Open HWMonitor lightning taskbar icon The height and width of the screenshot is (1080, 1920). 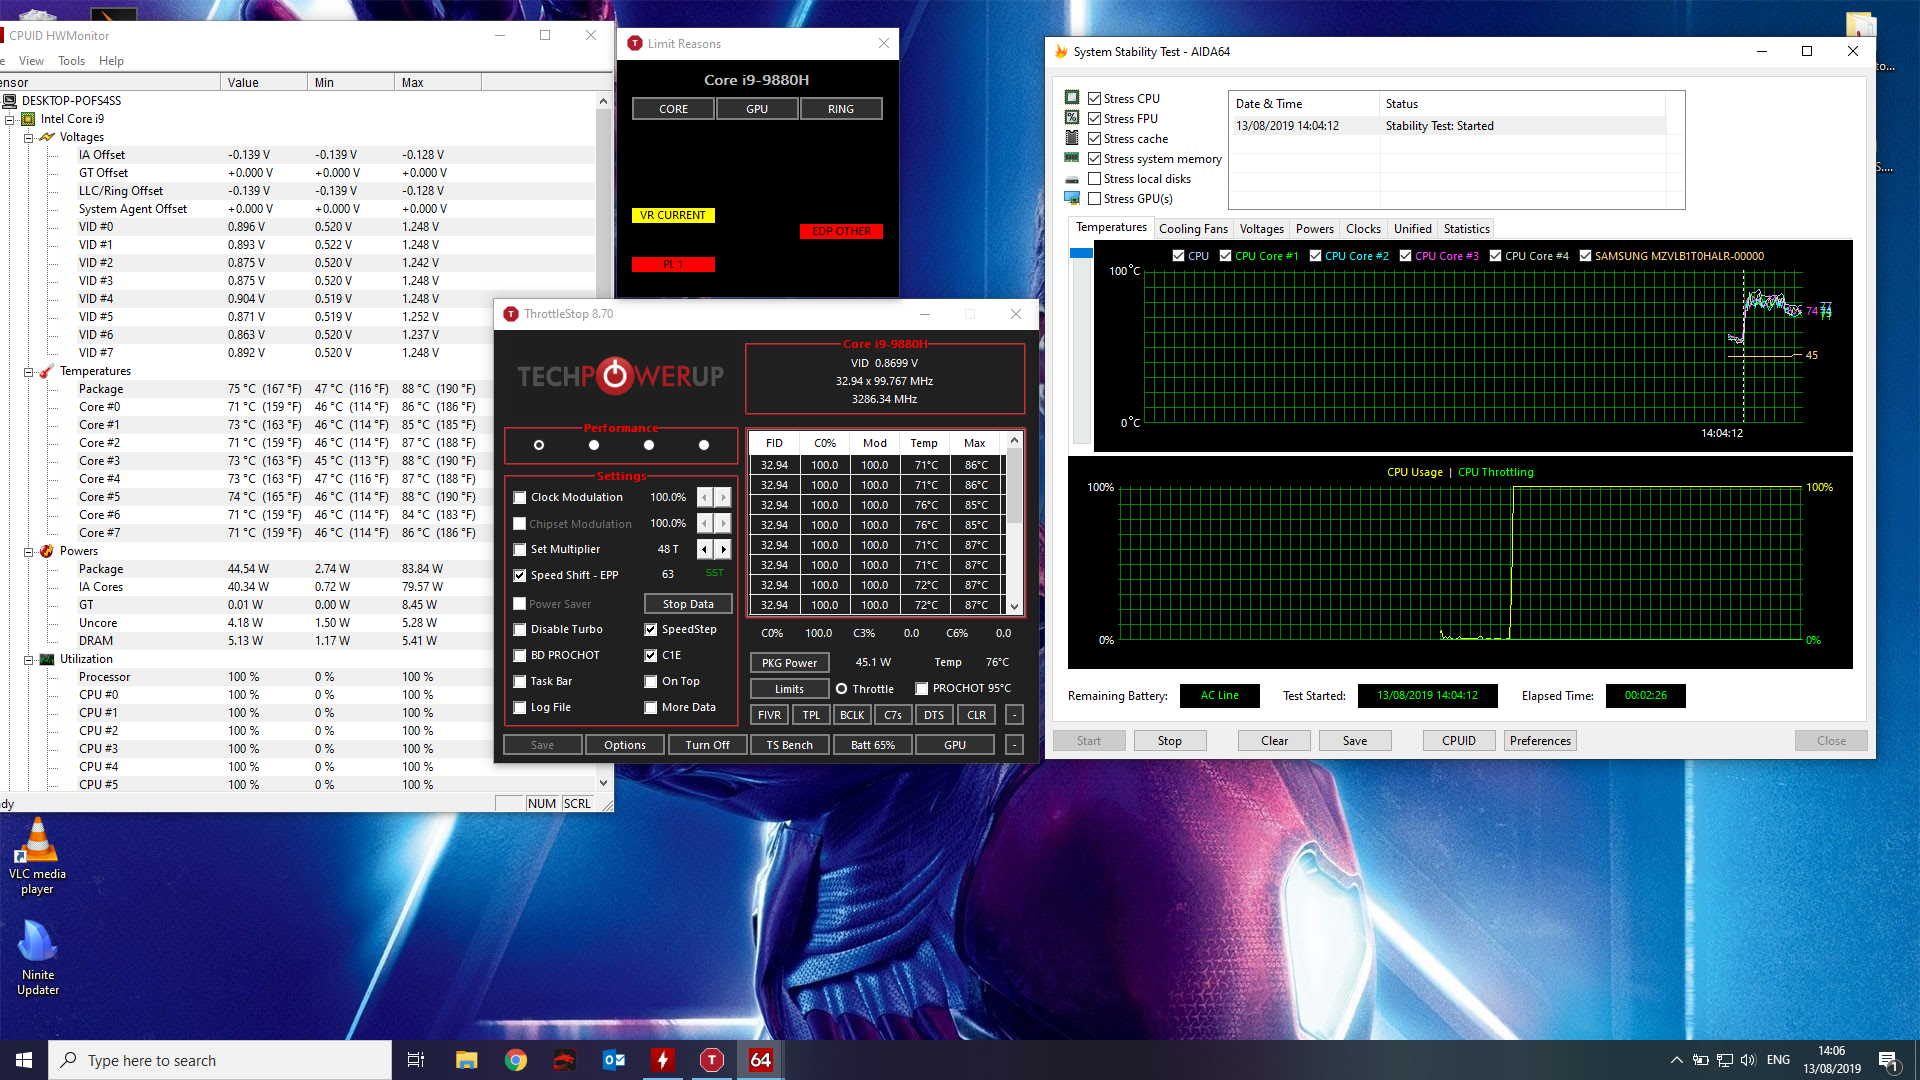(x=663, y=1060)
